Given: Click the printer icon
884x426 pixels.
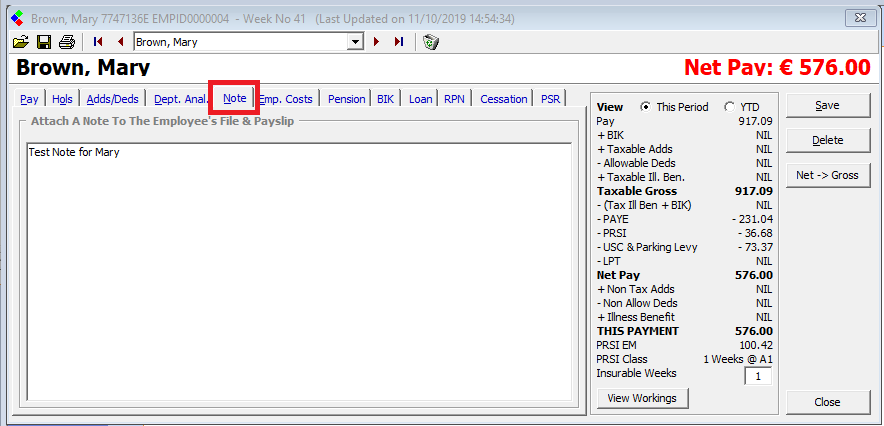Looking at the screenshot, I should pos(67,42).
